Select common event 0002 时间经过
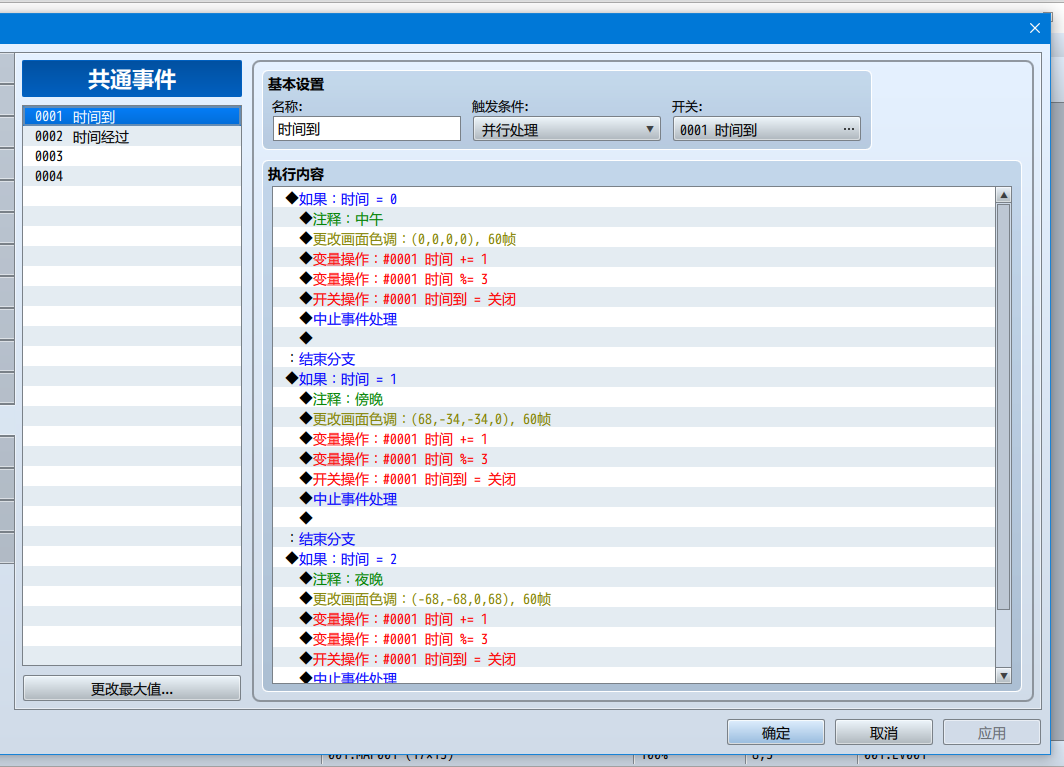Viewport: 1064px width, 767px height. pos(132,136)
